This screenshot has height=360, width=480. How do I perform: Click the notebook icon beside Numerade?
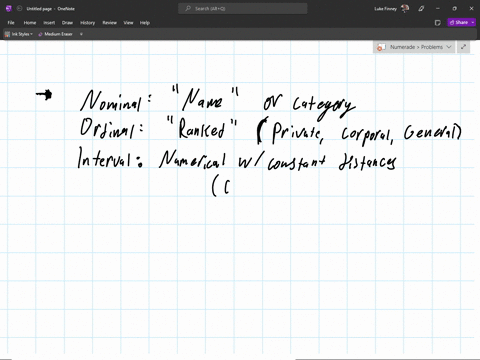click(x=380, y=47)
